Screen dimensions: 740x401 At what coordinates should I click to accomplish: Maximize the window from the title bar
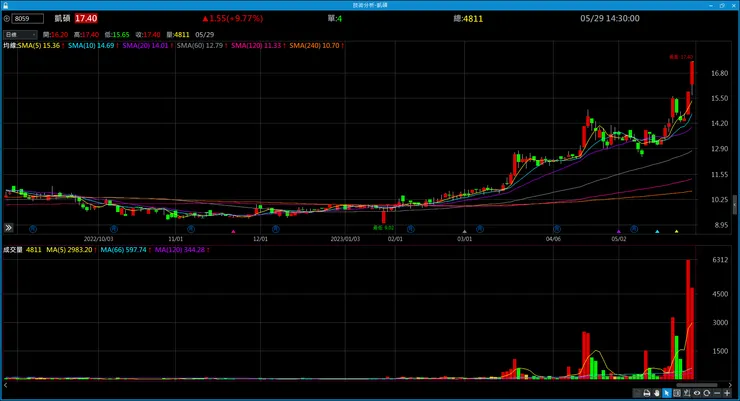coord(722,5)
